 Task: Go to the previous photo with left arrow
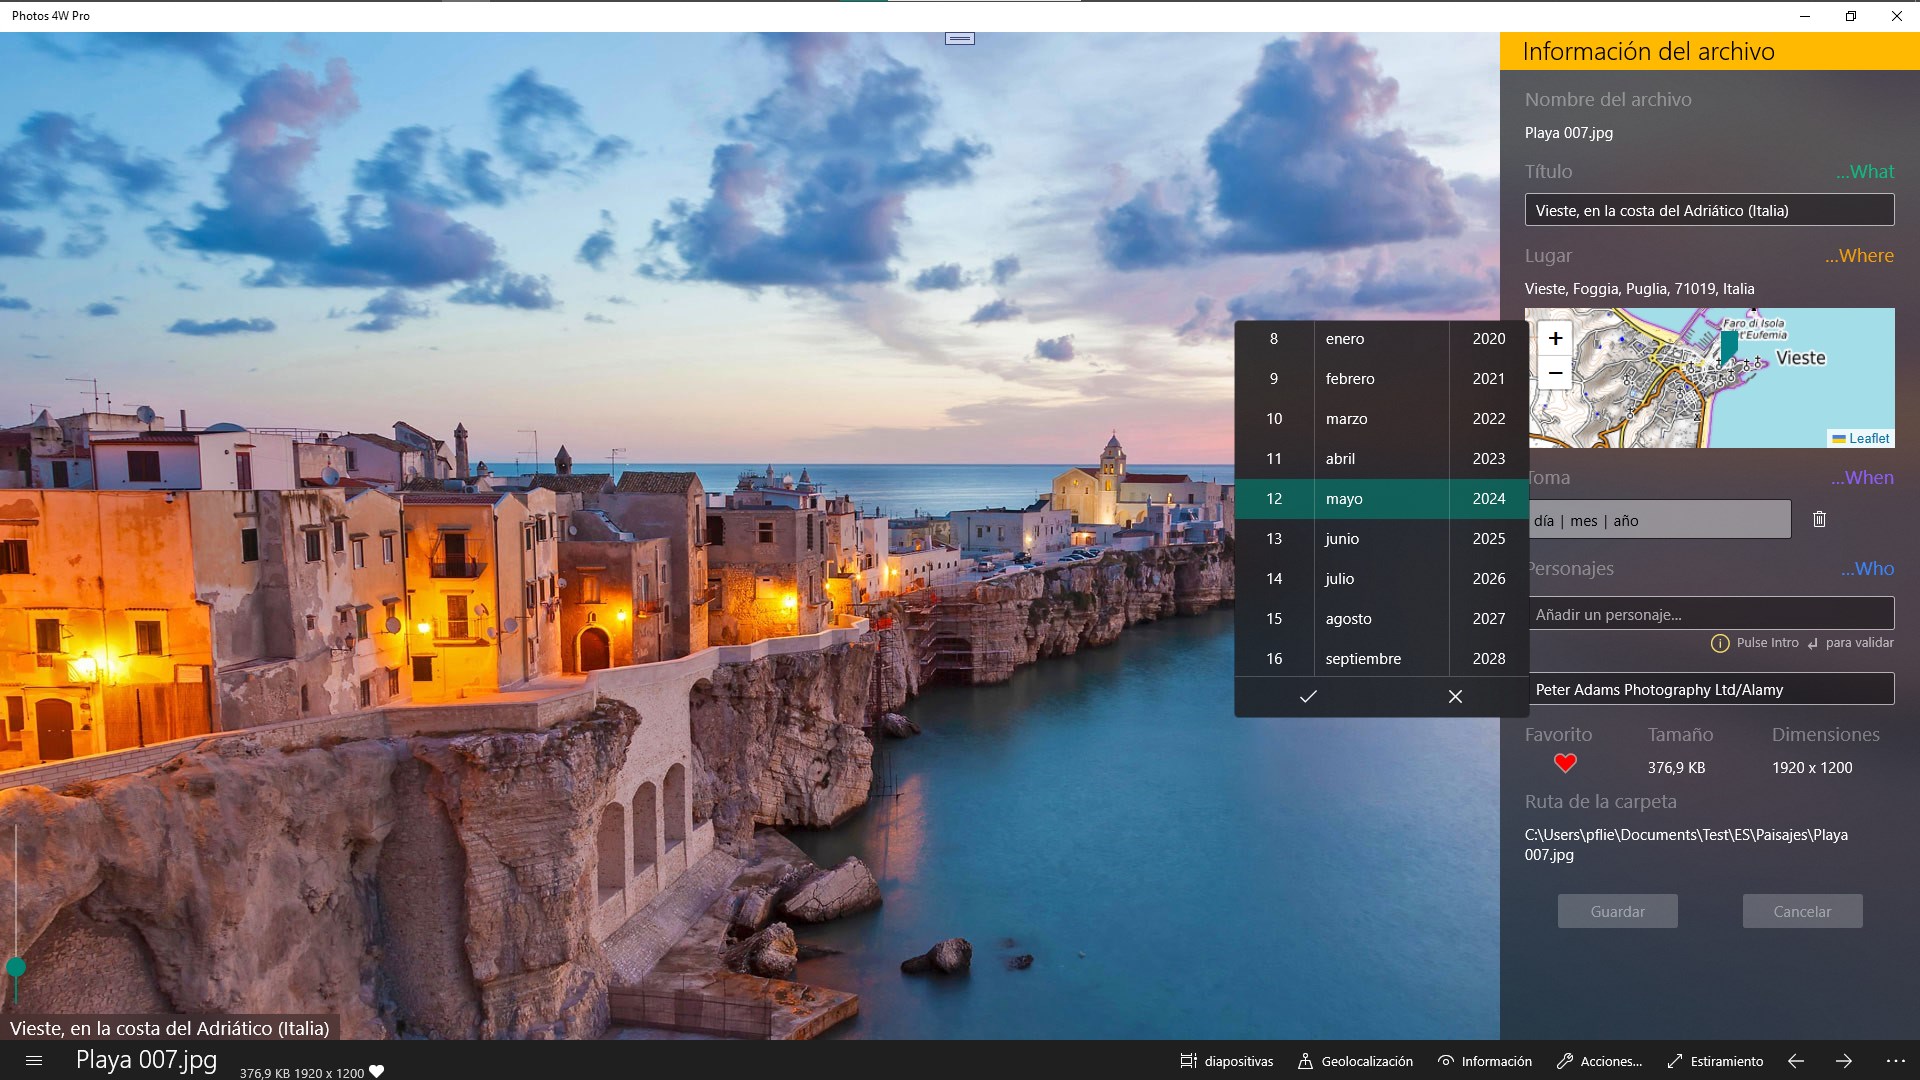pos(1796,1061)
